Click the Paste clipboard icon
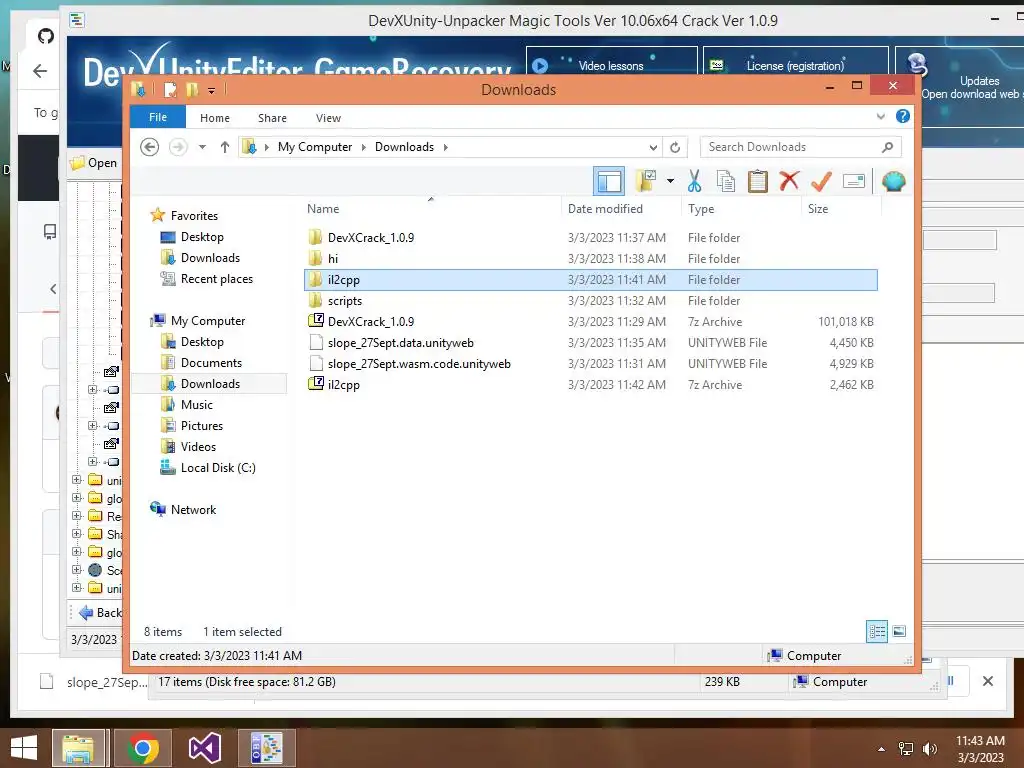This screenshot has width=1024, height=768. pyautogui.click(x=757, y=181)
